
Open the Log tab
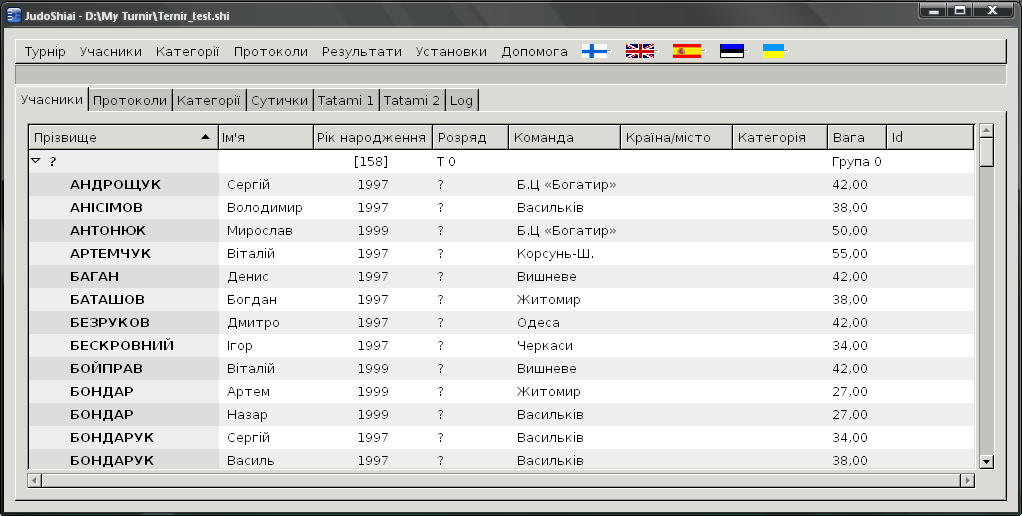click(461, 101)
